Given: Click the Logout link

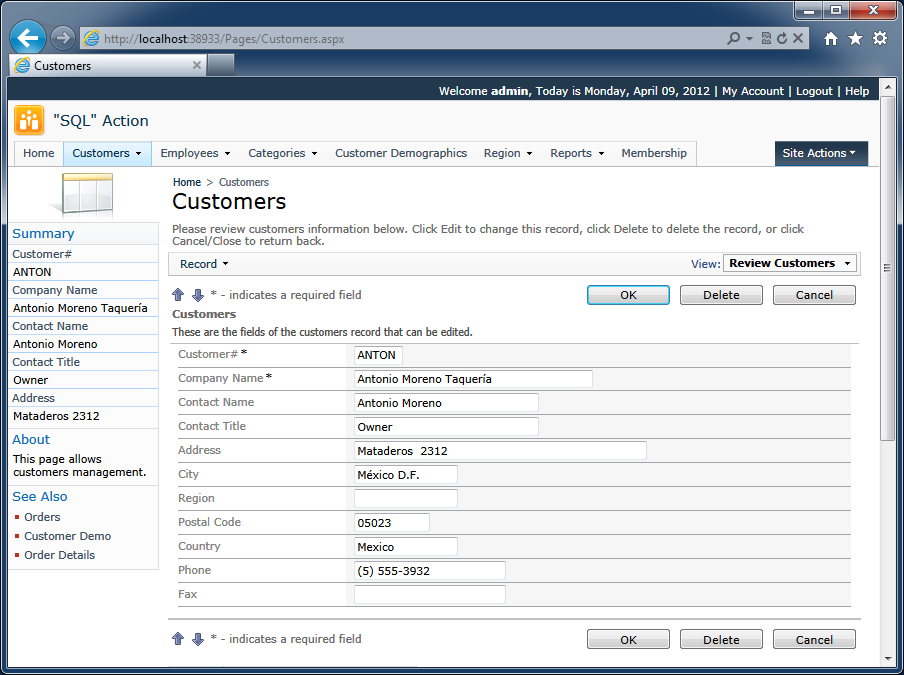Looking at the screenshot, I should coord(814,91).
